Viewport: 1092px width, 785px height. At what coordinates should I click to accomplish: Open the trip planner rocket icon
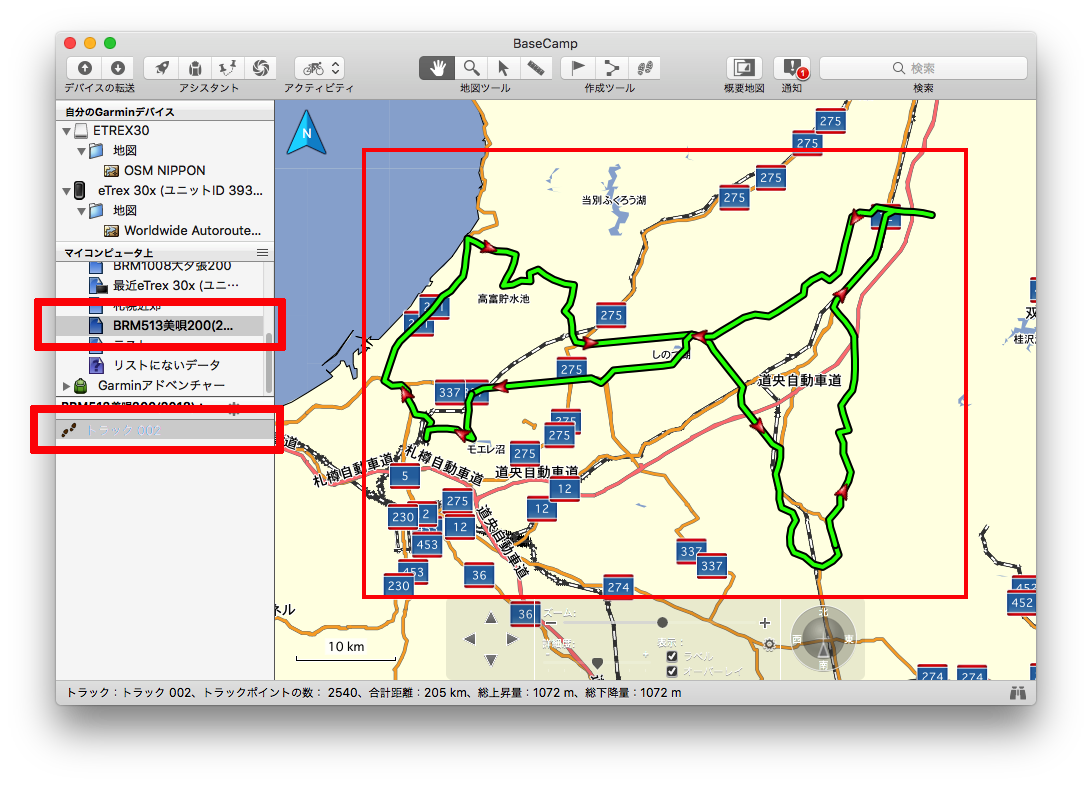[162, 68]
